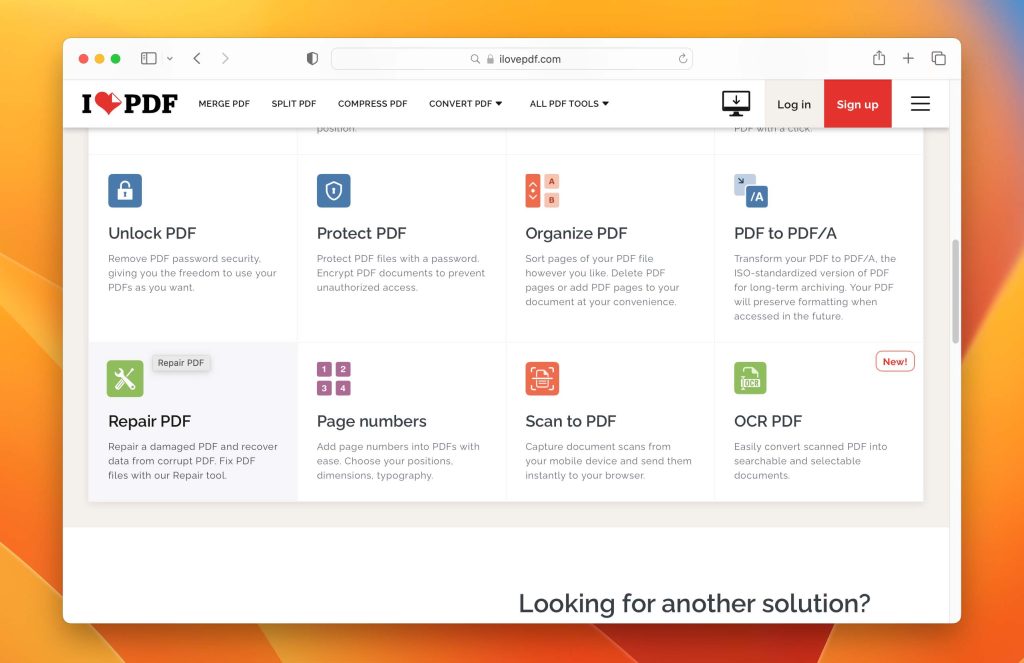
Task: Open COMPRESS PDF menu item
Action: [372, 103]
